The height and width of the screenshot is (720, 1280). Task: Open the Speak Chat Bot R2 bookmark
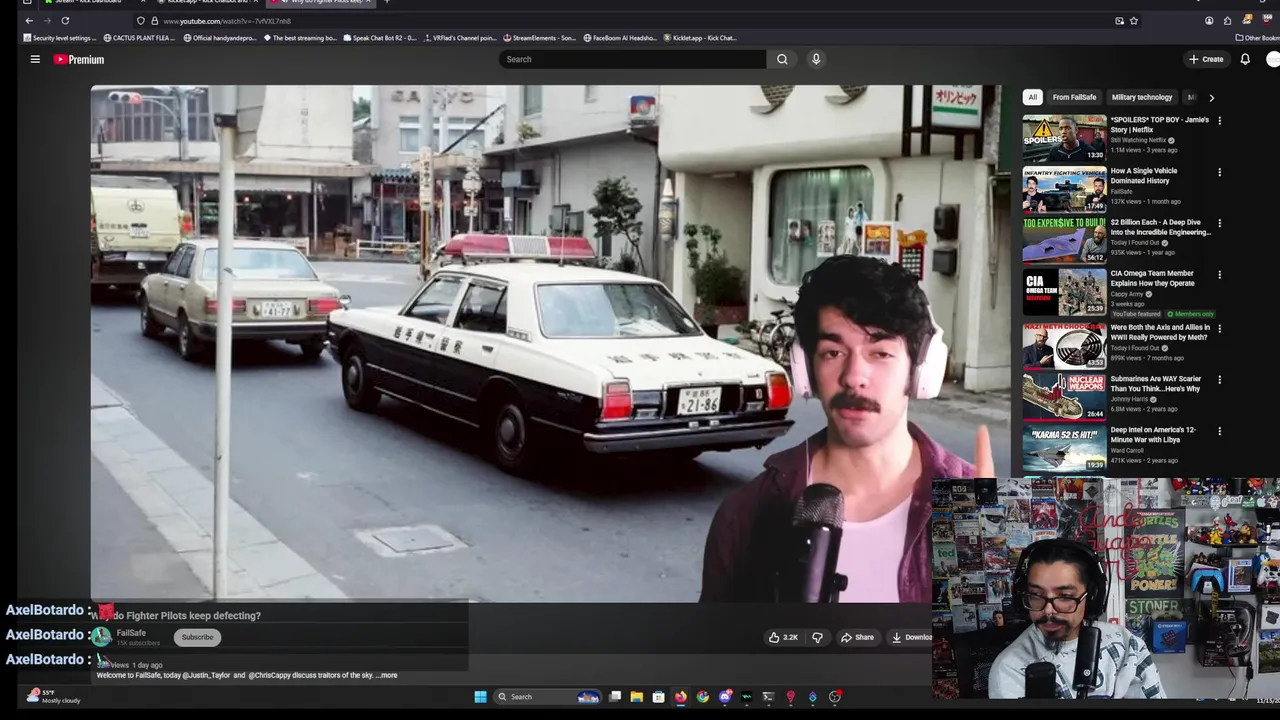tap(380, 38)
